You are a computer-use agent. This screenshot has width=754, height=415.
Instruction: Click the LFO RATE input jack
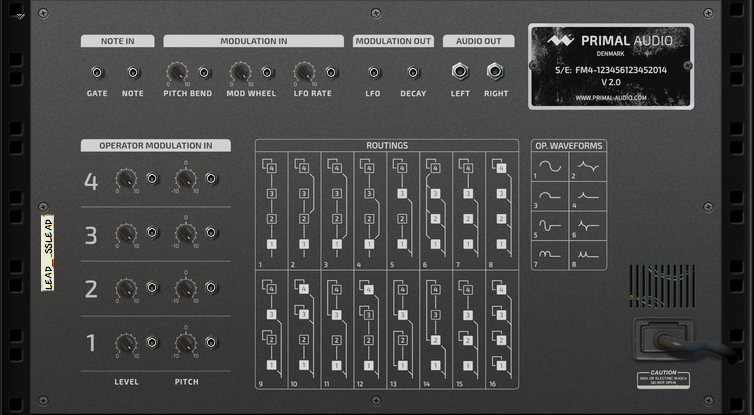[331, 73]
